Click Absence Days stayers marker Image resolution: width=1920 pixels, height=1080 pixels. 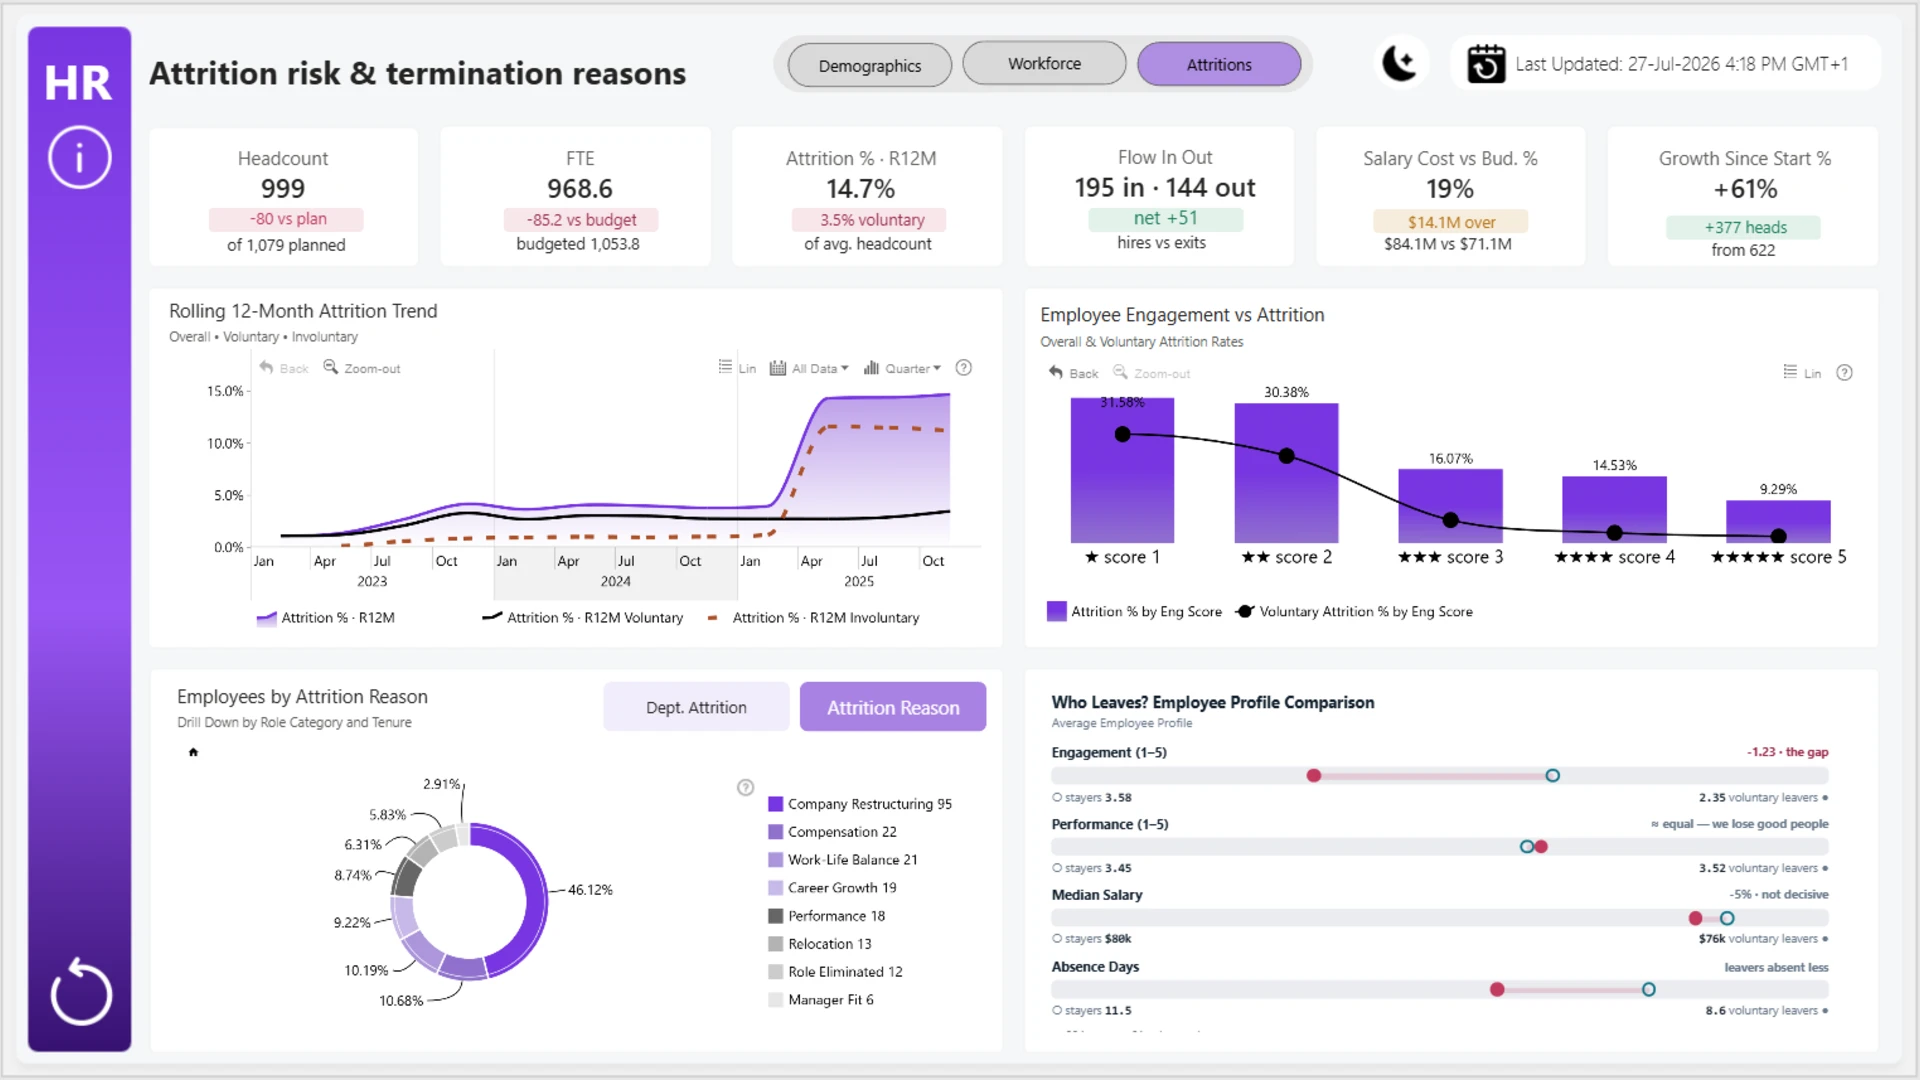pyautogui.click(x=1648, y=990)
